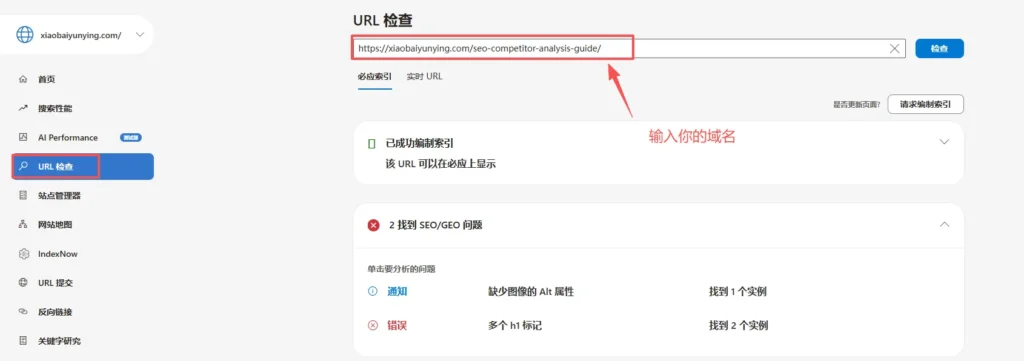Click the 站点管理器 document icon
Image resolution: width=1024 pixels, height=361 pixels.
tap(24, 196)
